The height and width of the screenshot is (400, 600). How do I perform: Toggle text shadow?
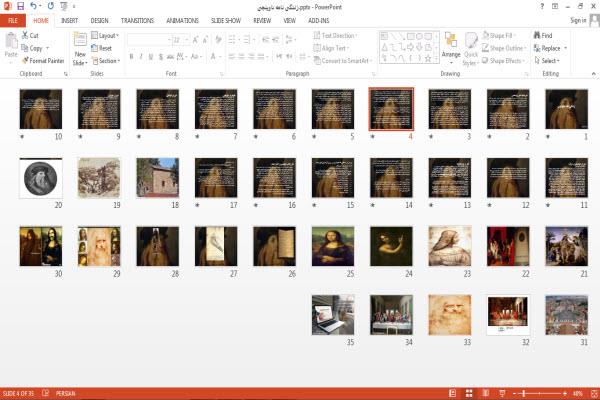point(161,57)
